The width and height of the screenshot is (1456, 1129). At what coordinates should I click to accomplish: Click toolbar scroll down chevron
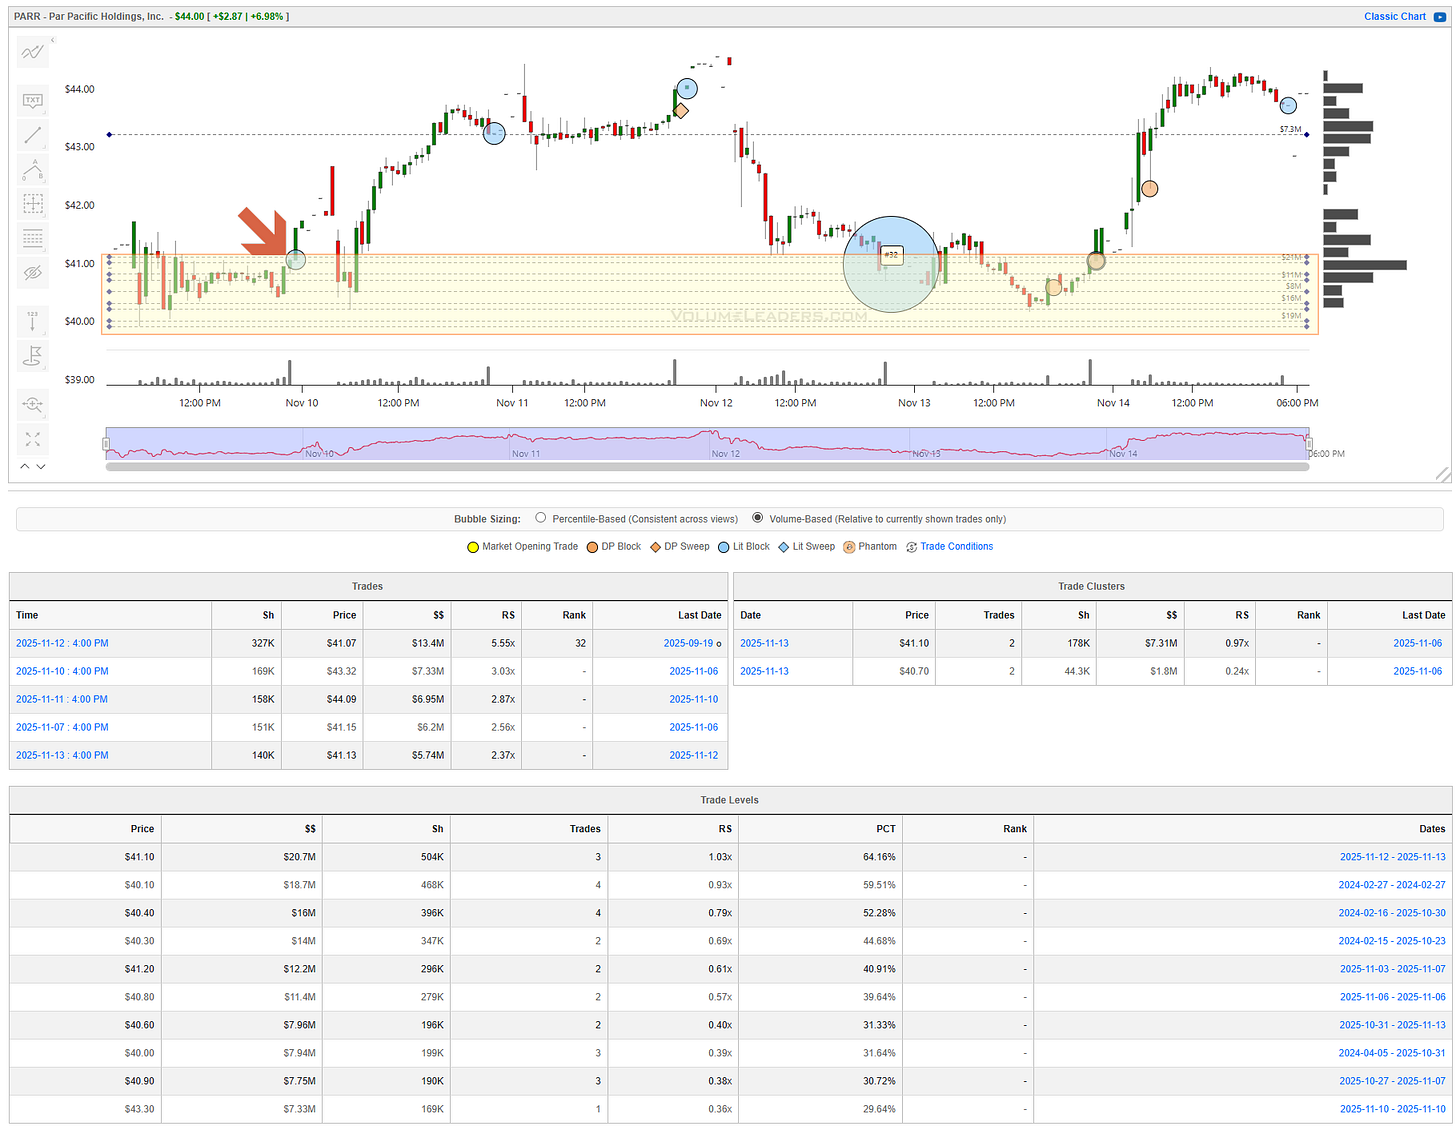point(41,467)
